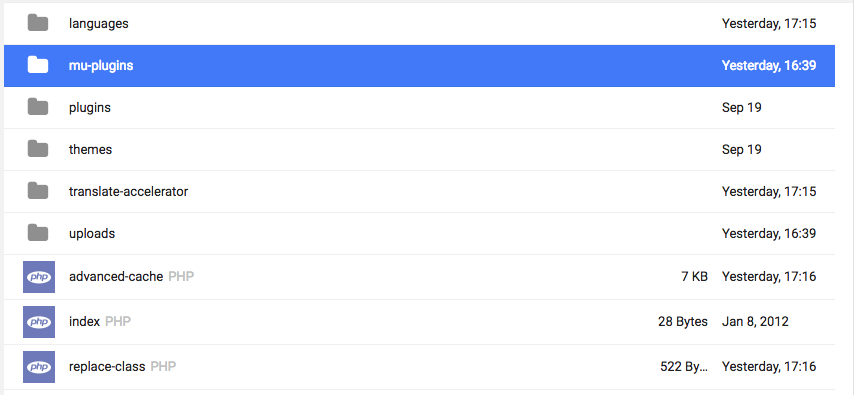Click the themes folder icon
Screen dimensions: 856x395
[x=38, y=149]
